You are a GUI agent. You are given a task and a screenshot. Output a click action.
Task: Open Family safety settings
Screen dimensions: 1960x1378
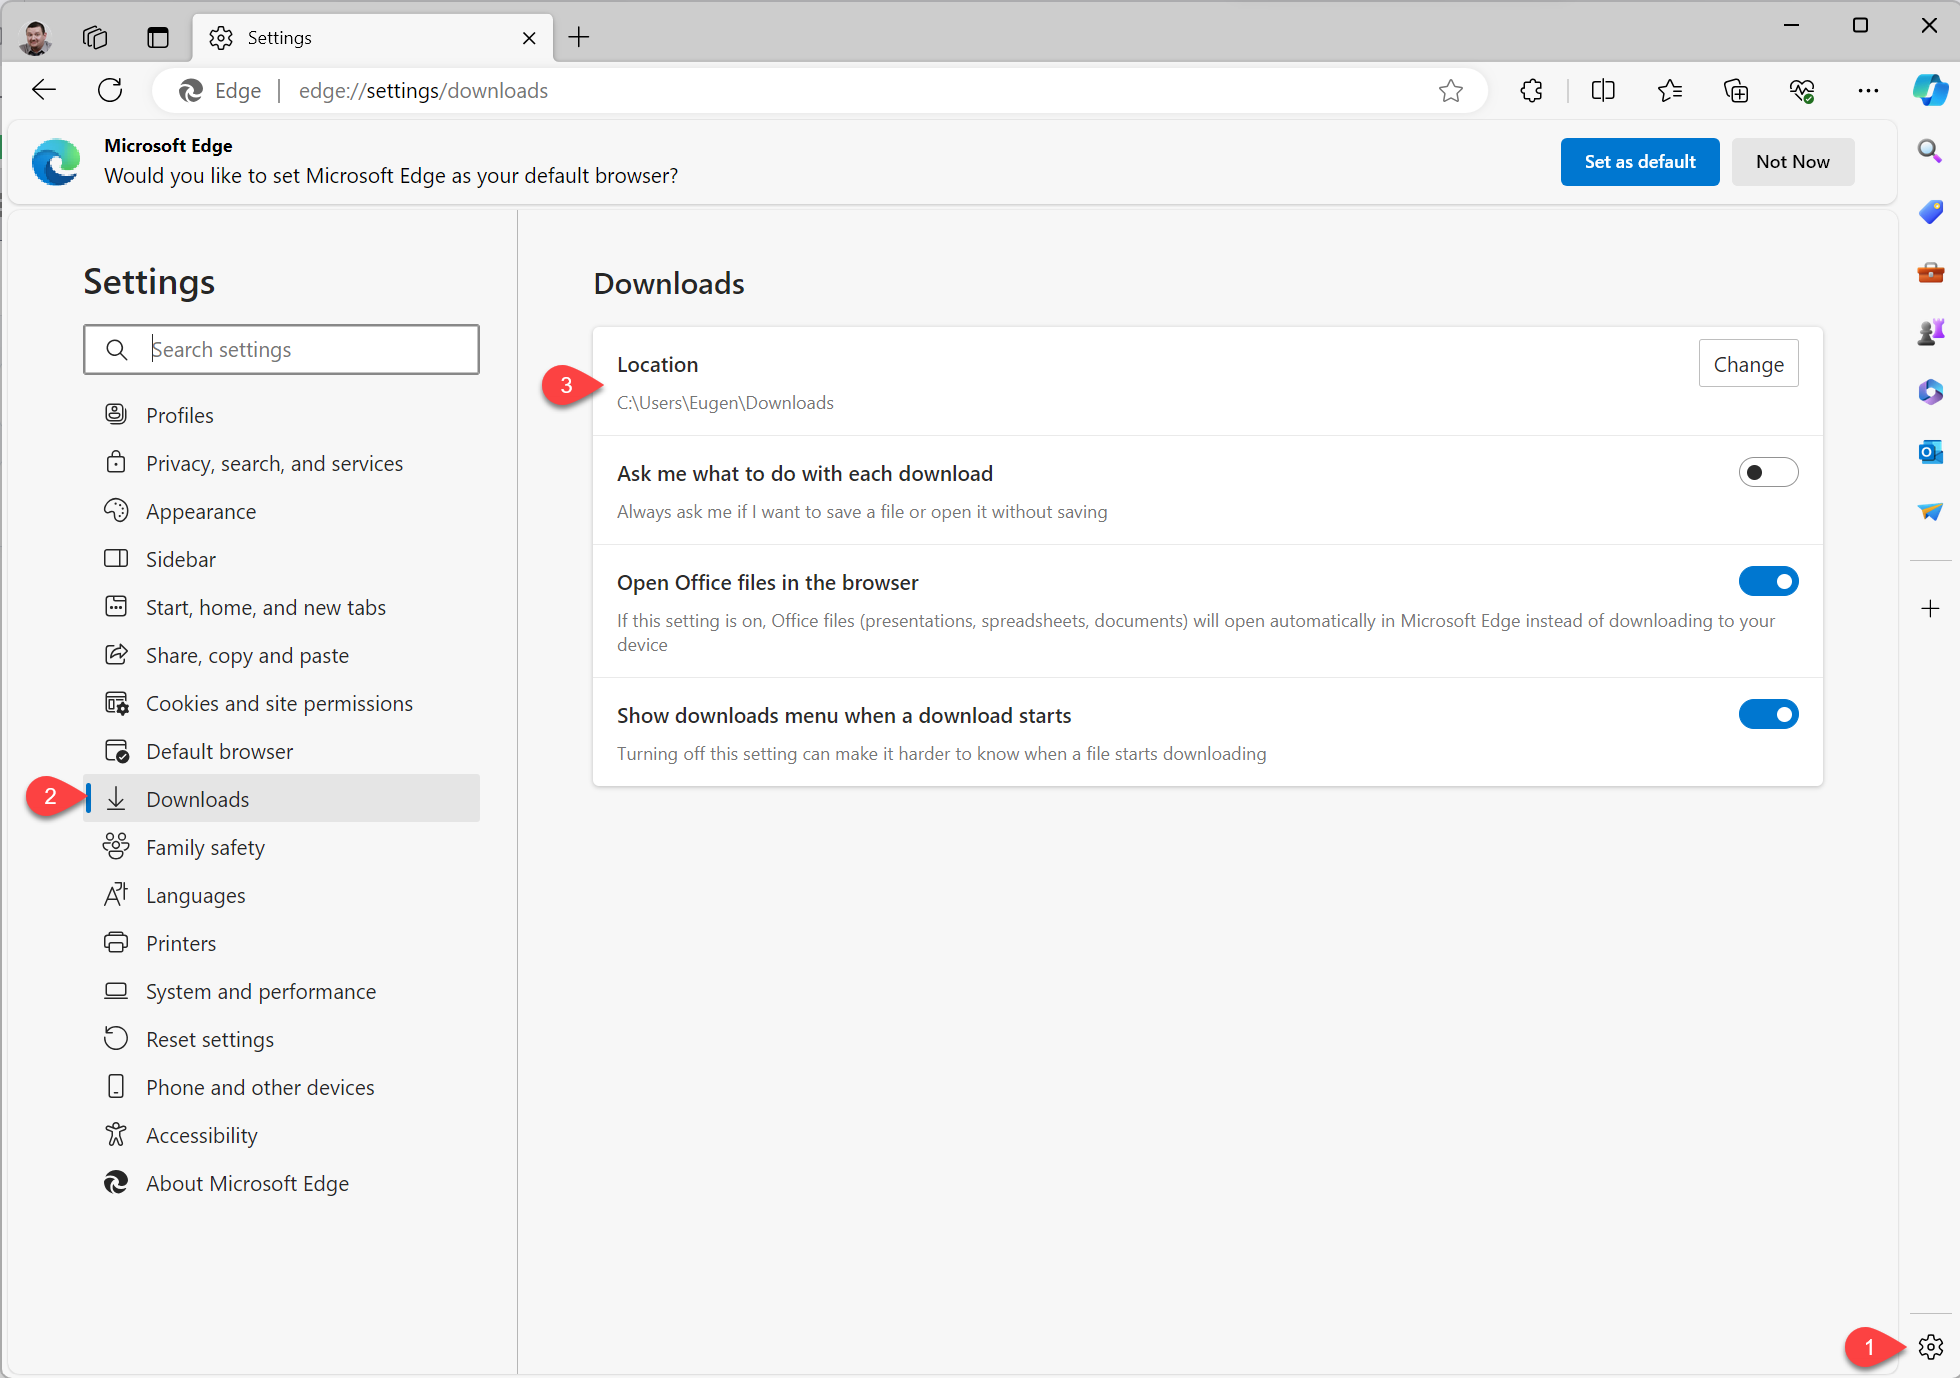tap(281, 847)
